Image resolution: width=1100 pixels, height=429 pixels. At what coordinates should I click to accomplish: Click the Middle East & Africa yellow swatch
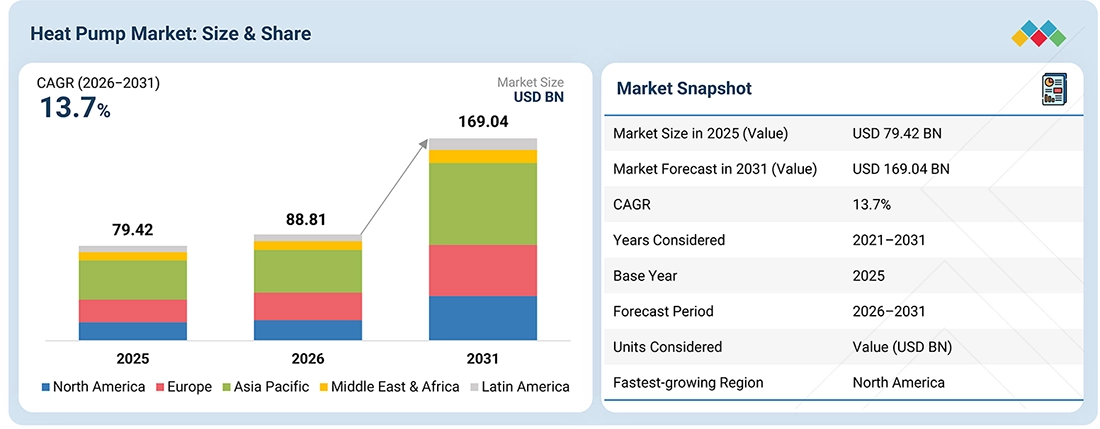pos(323,387)
